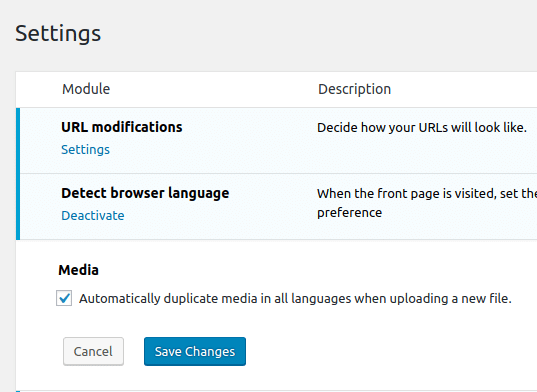Click 'Decide how your URLs will look like' description
The image size is (537, 392).
(422, 127)
